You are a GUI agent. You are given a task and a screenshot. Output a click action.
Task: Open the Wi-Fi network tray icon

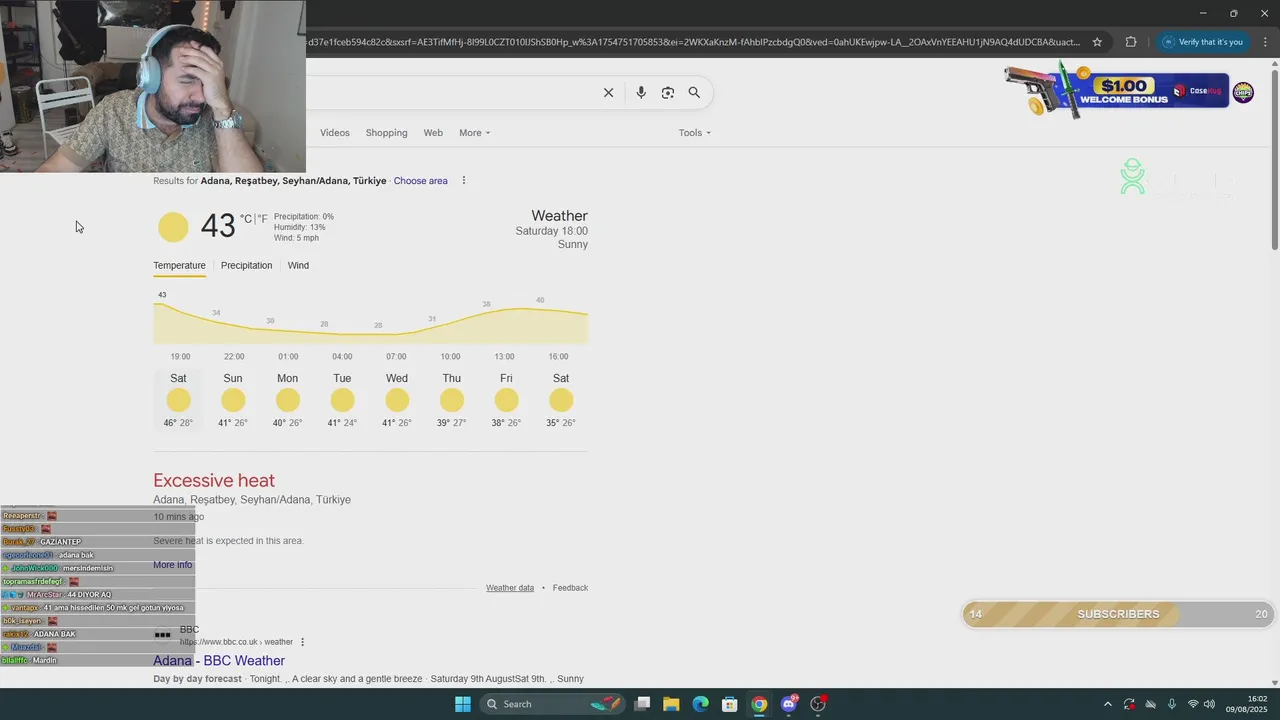pyautogui.click(x=1193, y=704)
